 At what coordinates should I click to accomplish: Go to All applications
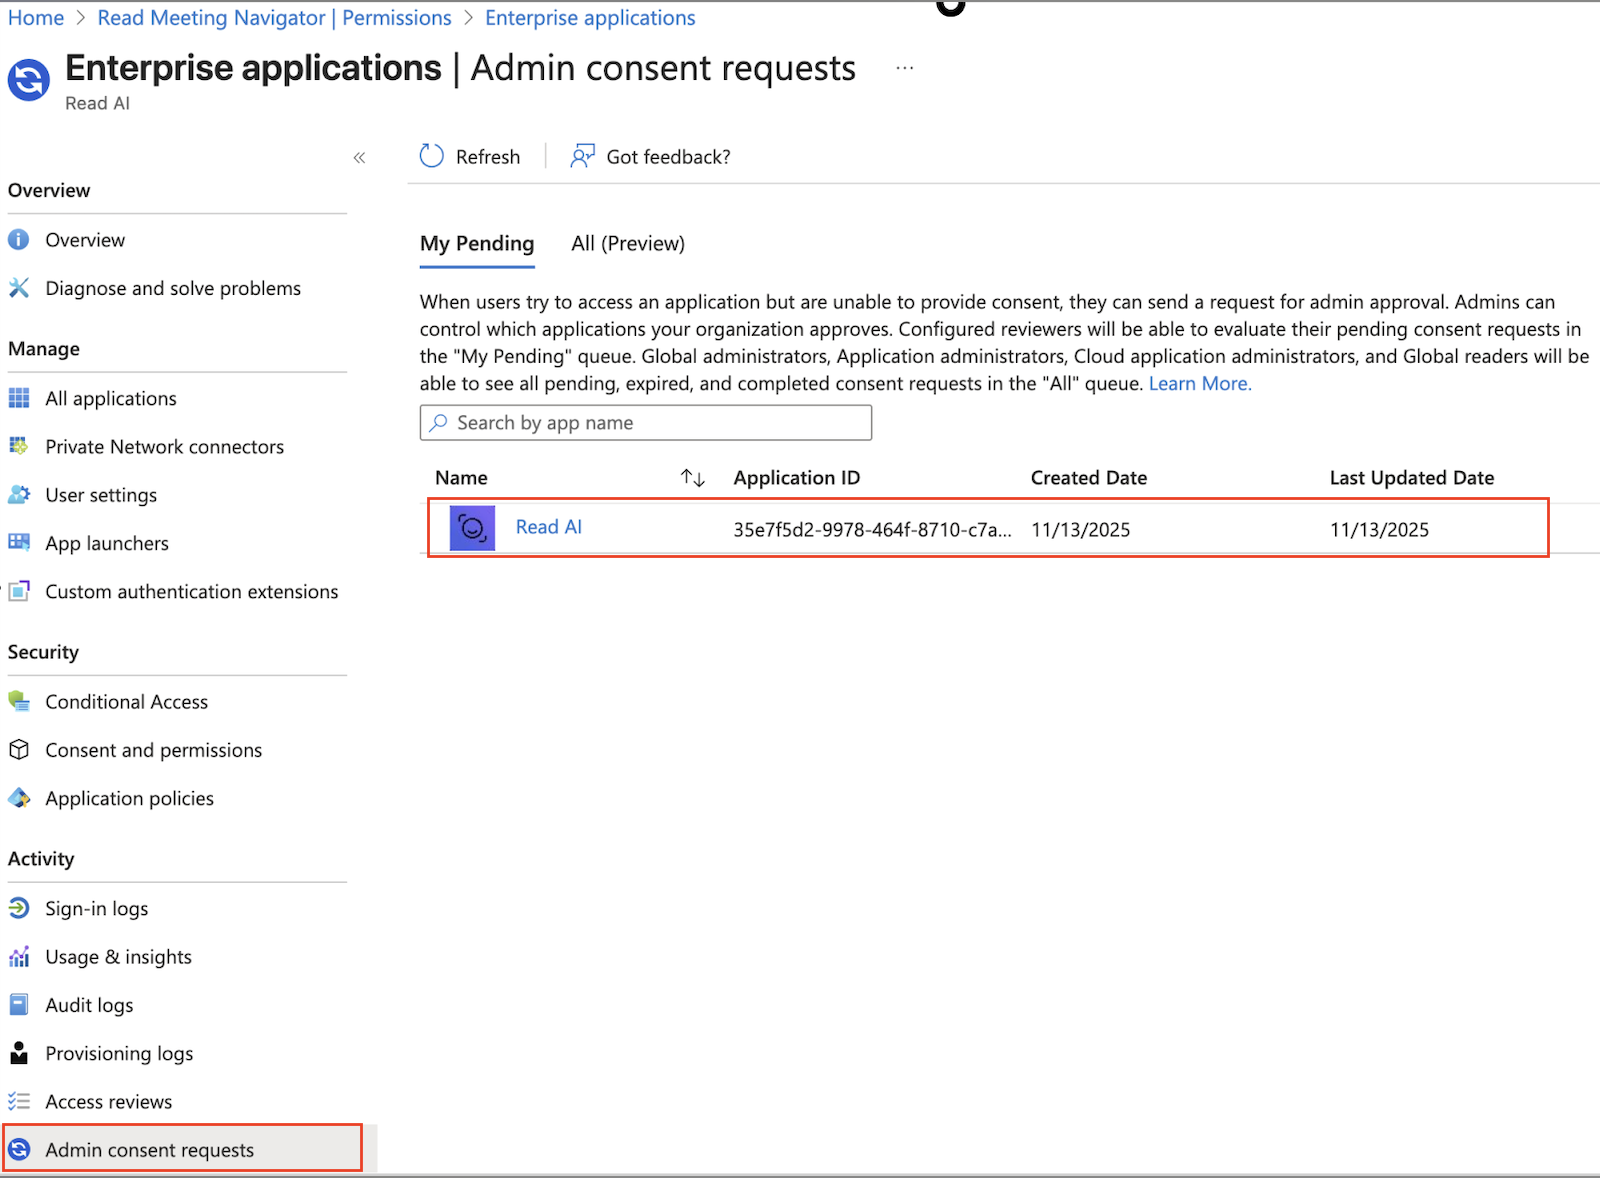[x=111, y=398]
